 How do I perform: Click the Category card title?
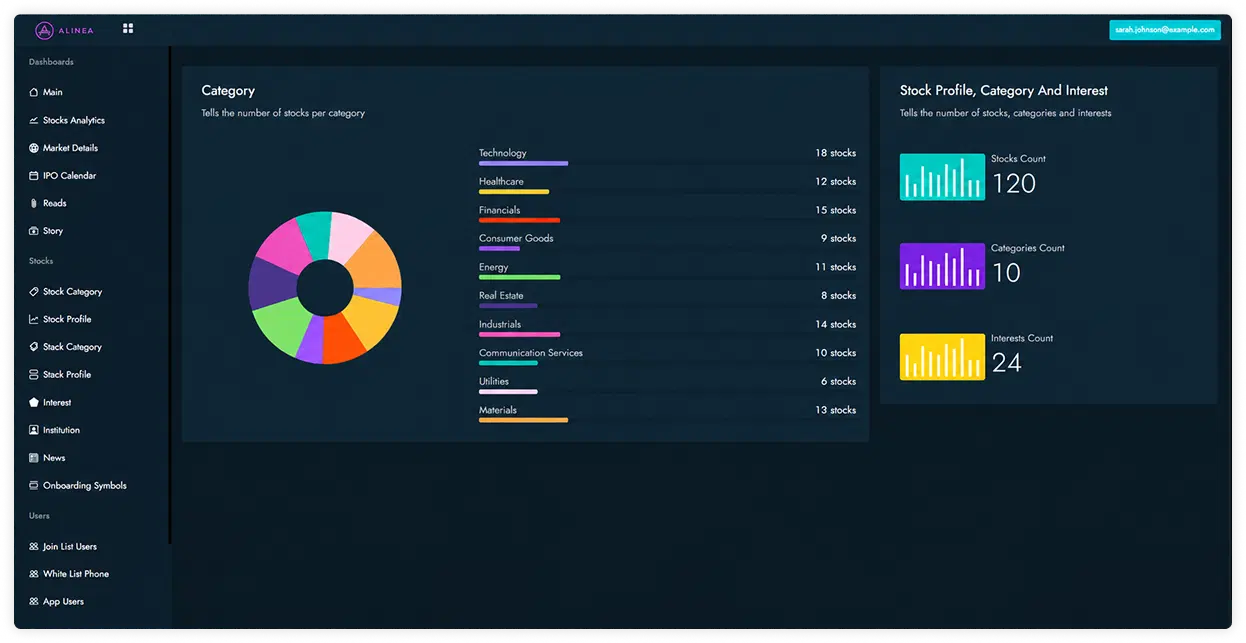[228, 91]
